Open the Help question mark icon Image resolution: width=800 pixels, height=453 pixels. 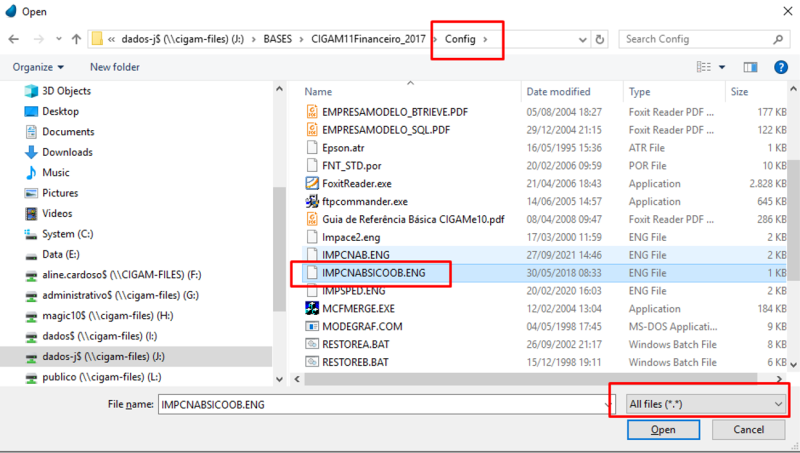781,67
